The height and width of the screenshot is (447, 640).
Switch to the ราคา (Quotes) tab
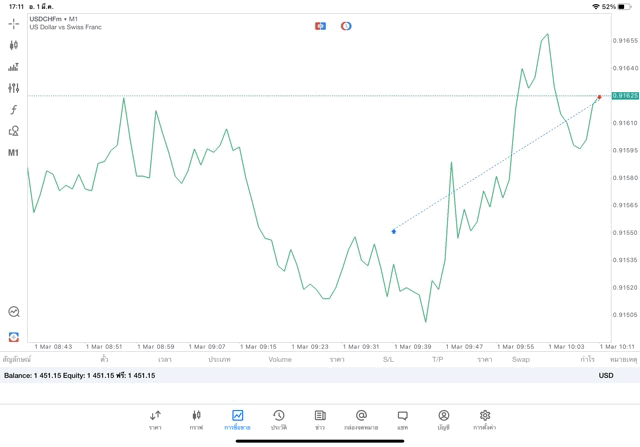(155, 419)
